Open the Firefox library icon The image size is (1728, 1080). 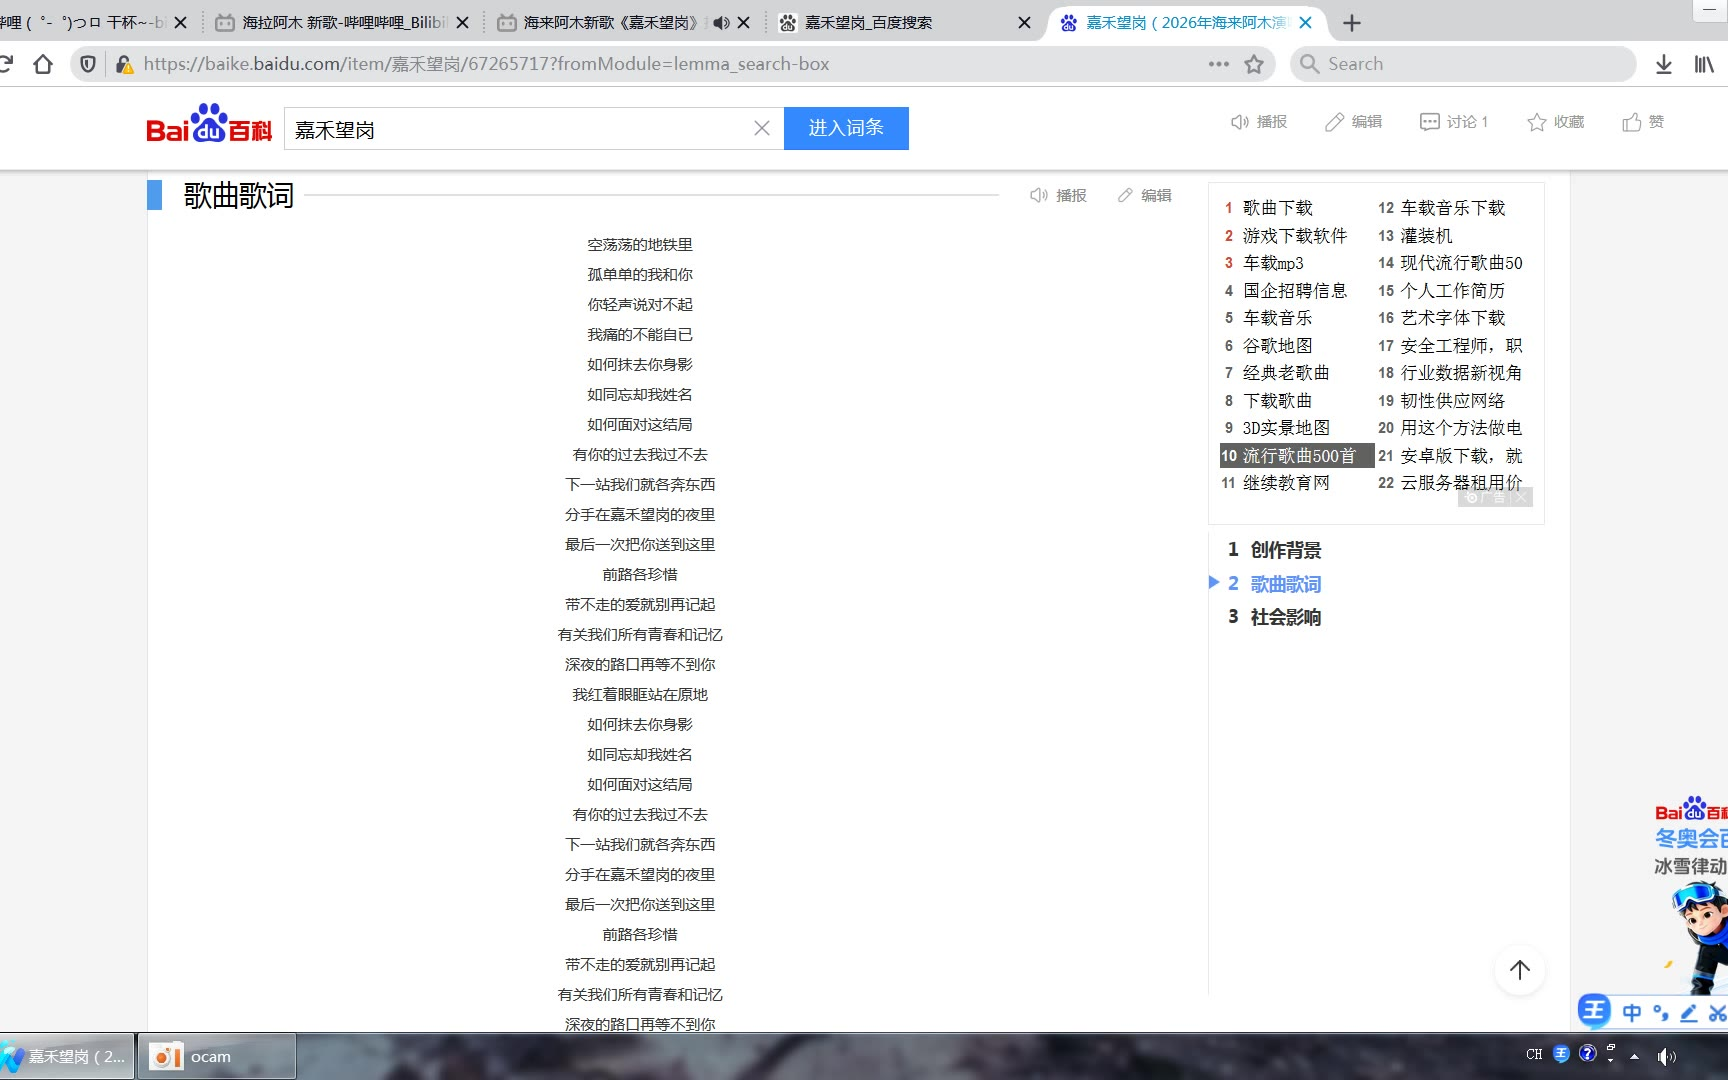tap(1704, 64)
